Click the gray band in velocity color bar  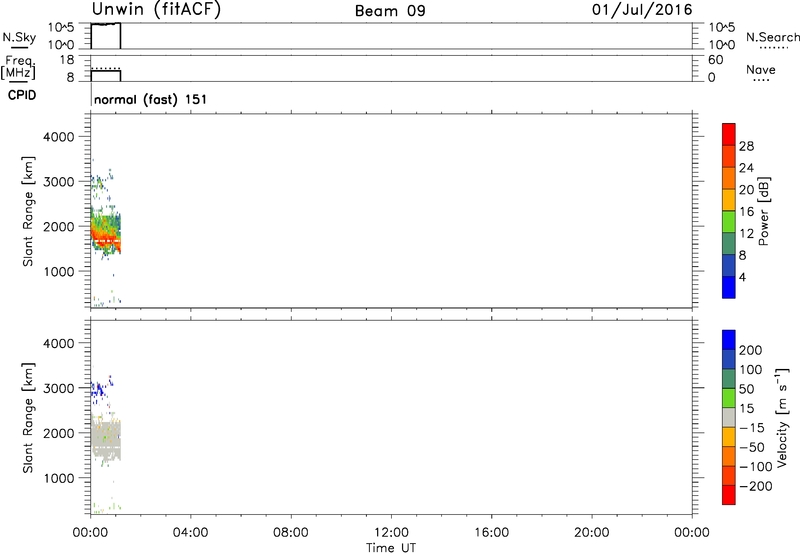pyautogui.click(x=729, y=417)
